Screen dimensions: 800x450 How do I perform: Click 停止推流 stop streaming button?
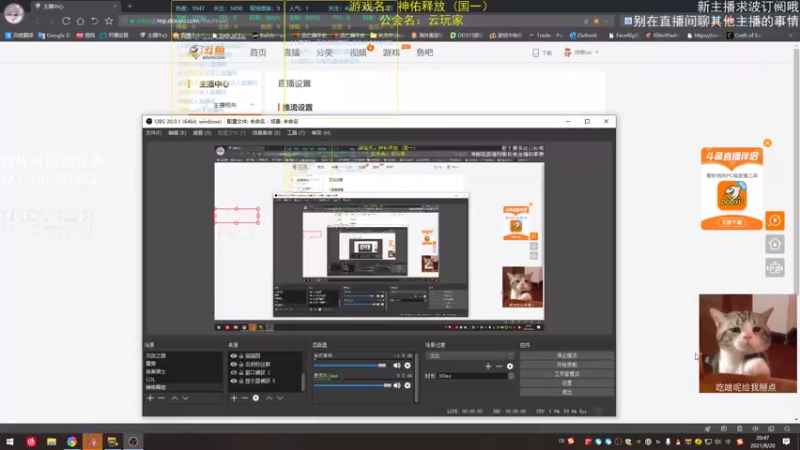567,356
